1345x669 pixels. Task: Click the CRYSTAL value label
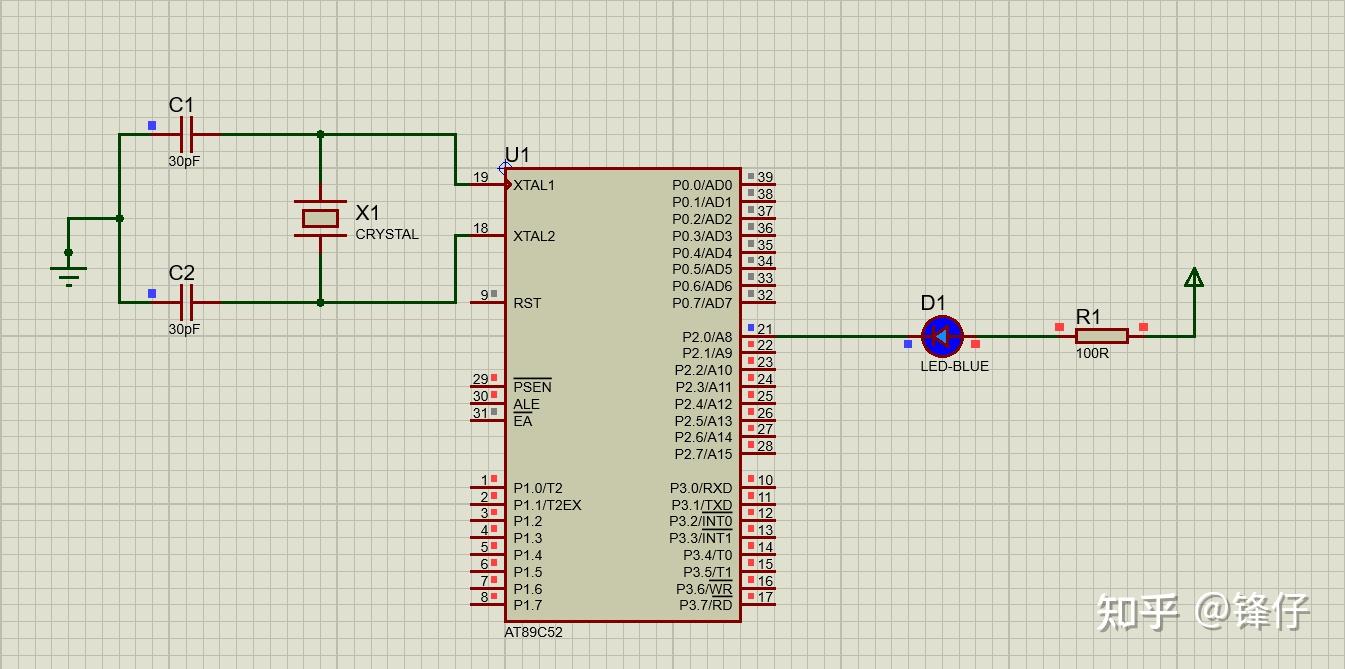(x=387, y=234)
